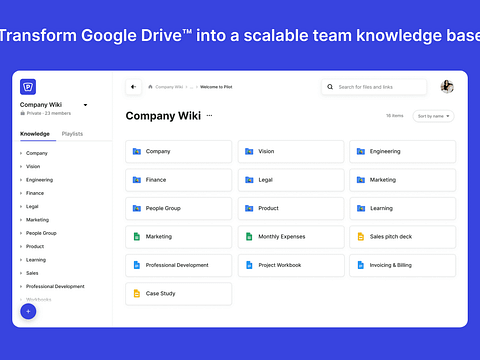This screenshot has height=360, width=480.
Task: Open the ellipsis menu beside Company Wiki title
Action: coord(209,116)
